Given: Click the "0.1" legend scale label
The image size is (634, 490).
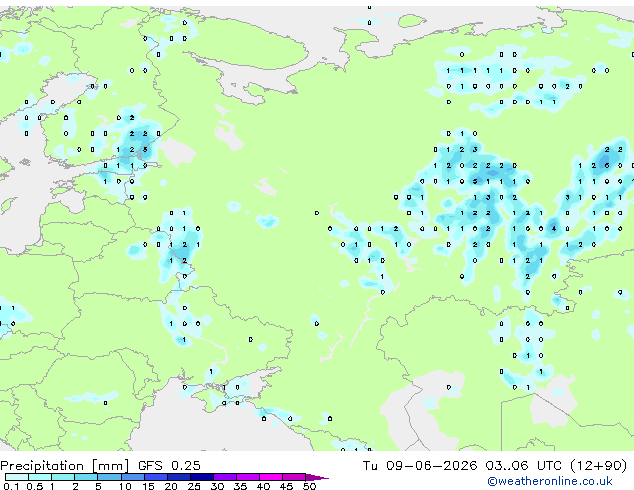Looking at the screenshot, I should (11, 486).
